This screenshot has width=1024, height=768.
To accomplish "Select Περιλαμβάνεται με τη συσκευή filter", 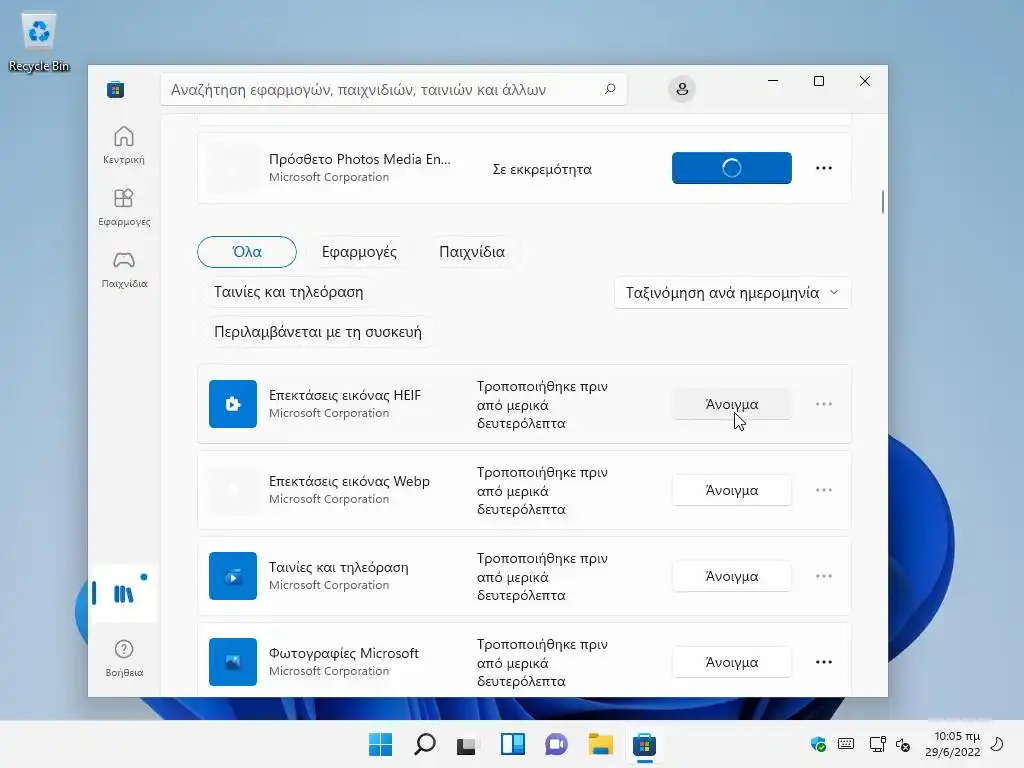I will click(x=318, y=332).
